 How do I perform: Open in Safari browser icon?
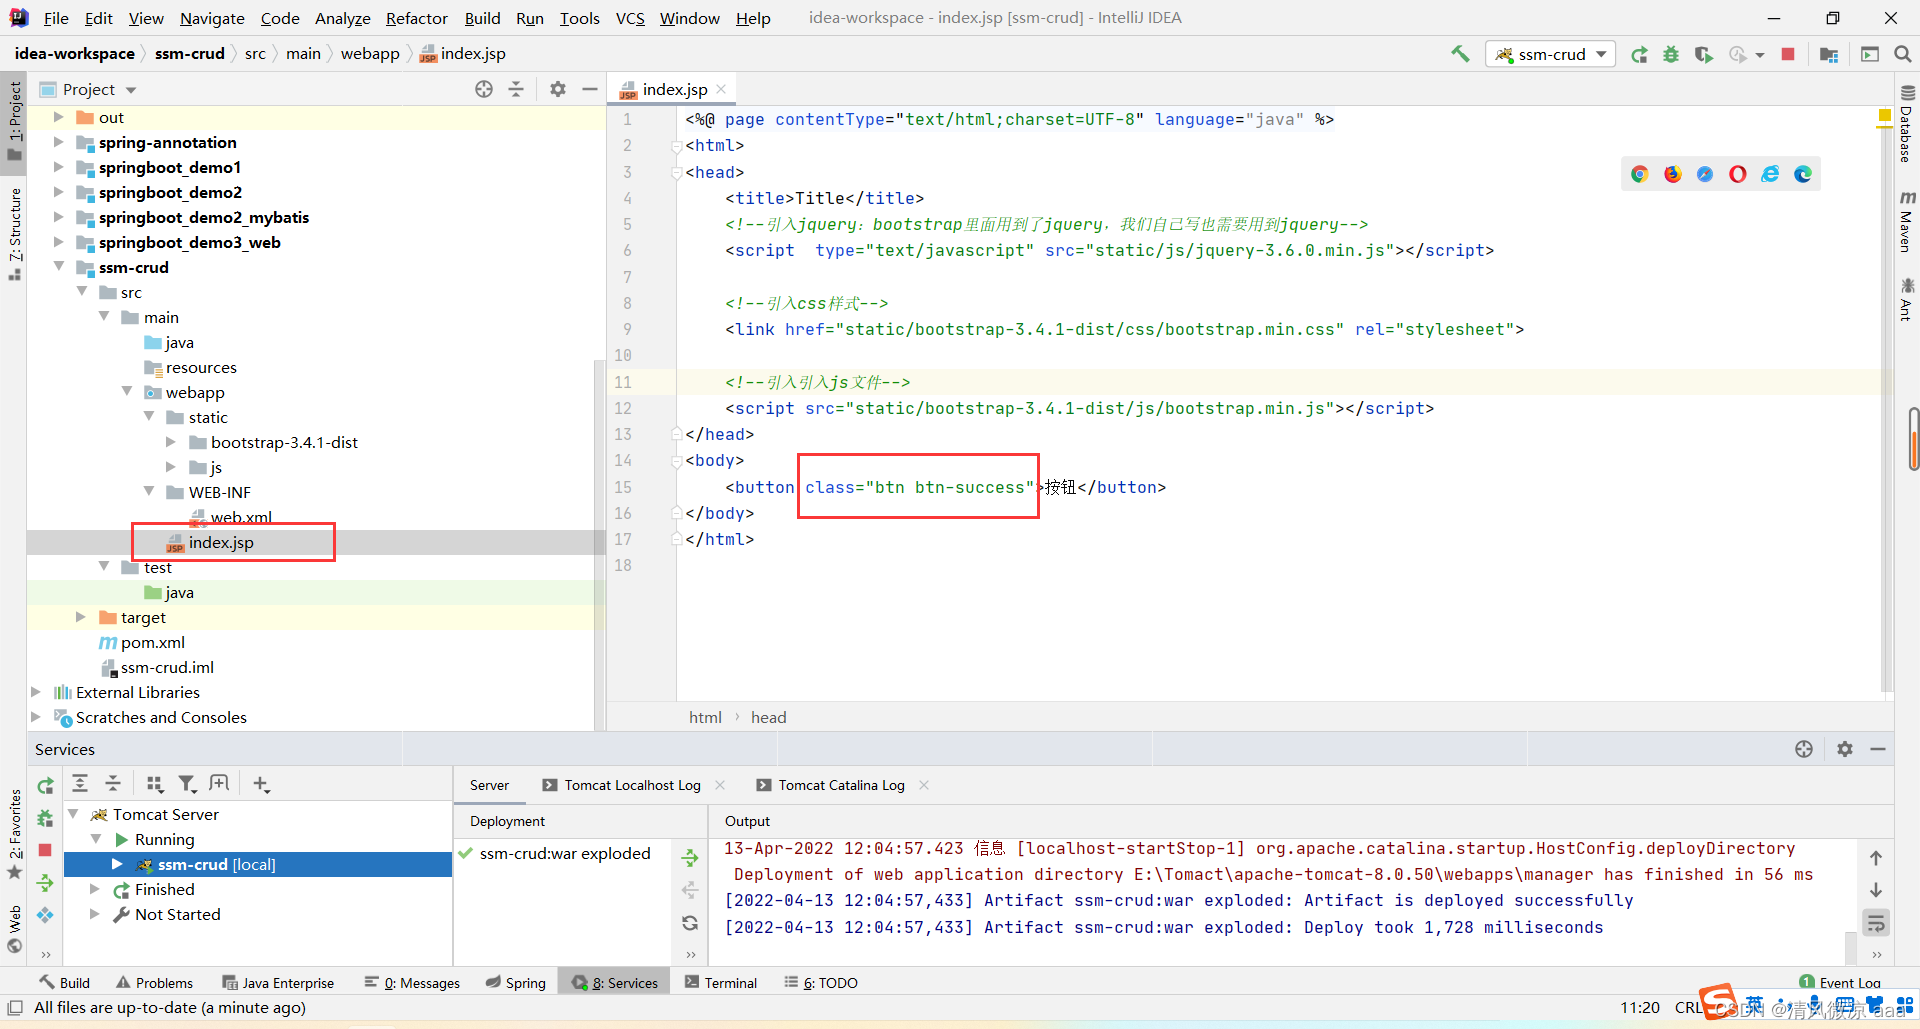[x=1705, y=174]
